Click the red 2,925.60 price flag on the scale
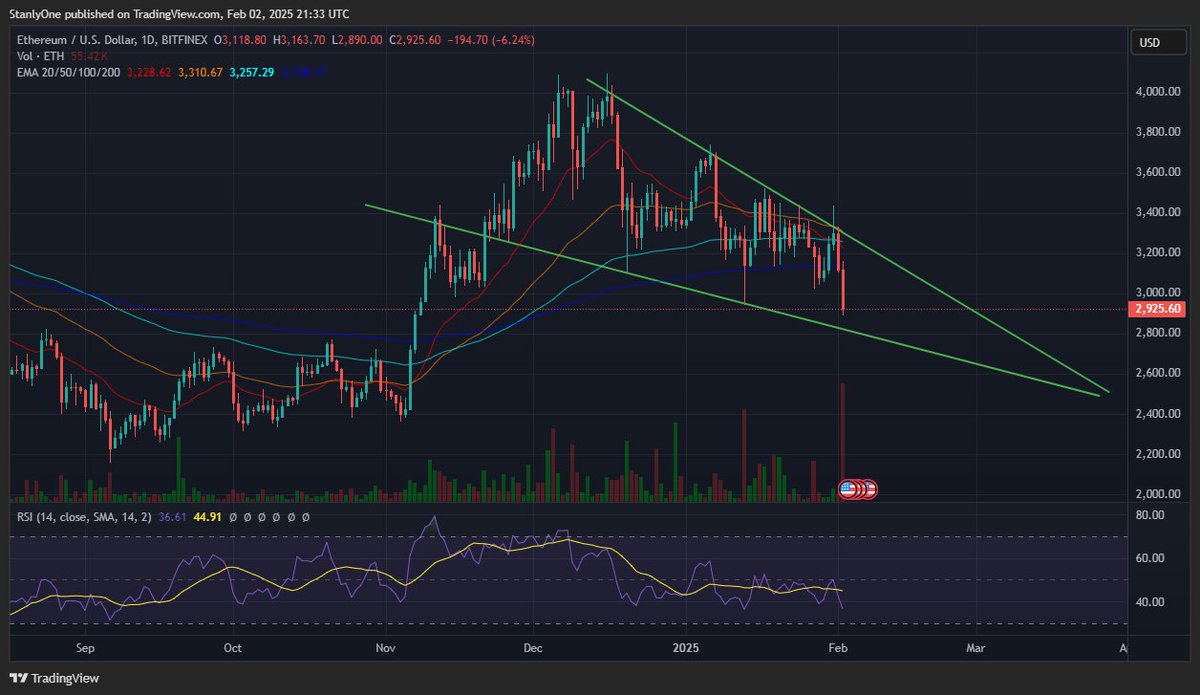The height and width of the screenshot is (695, 1200). pos(1158,310)
